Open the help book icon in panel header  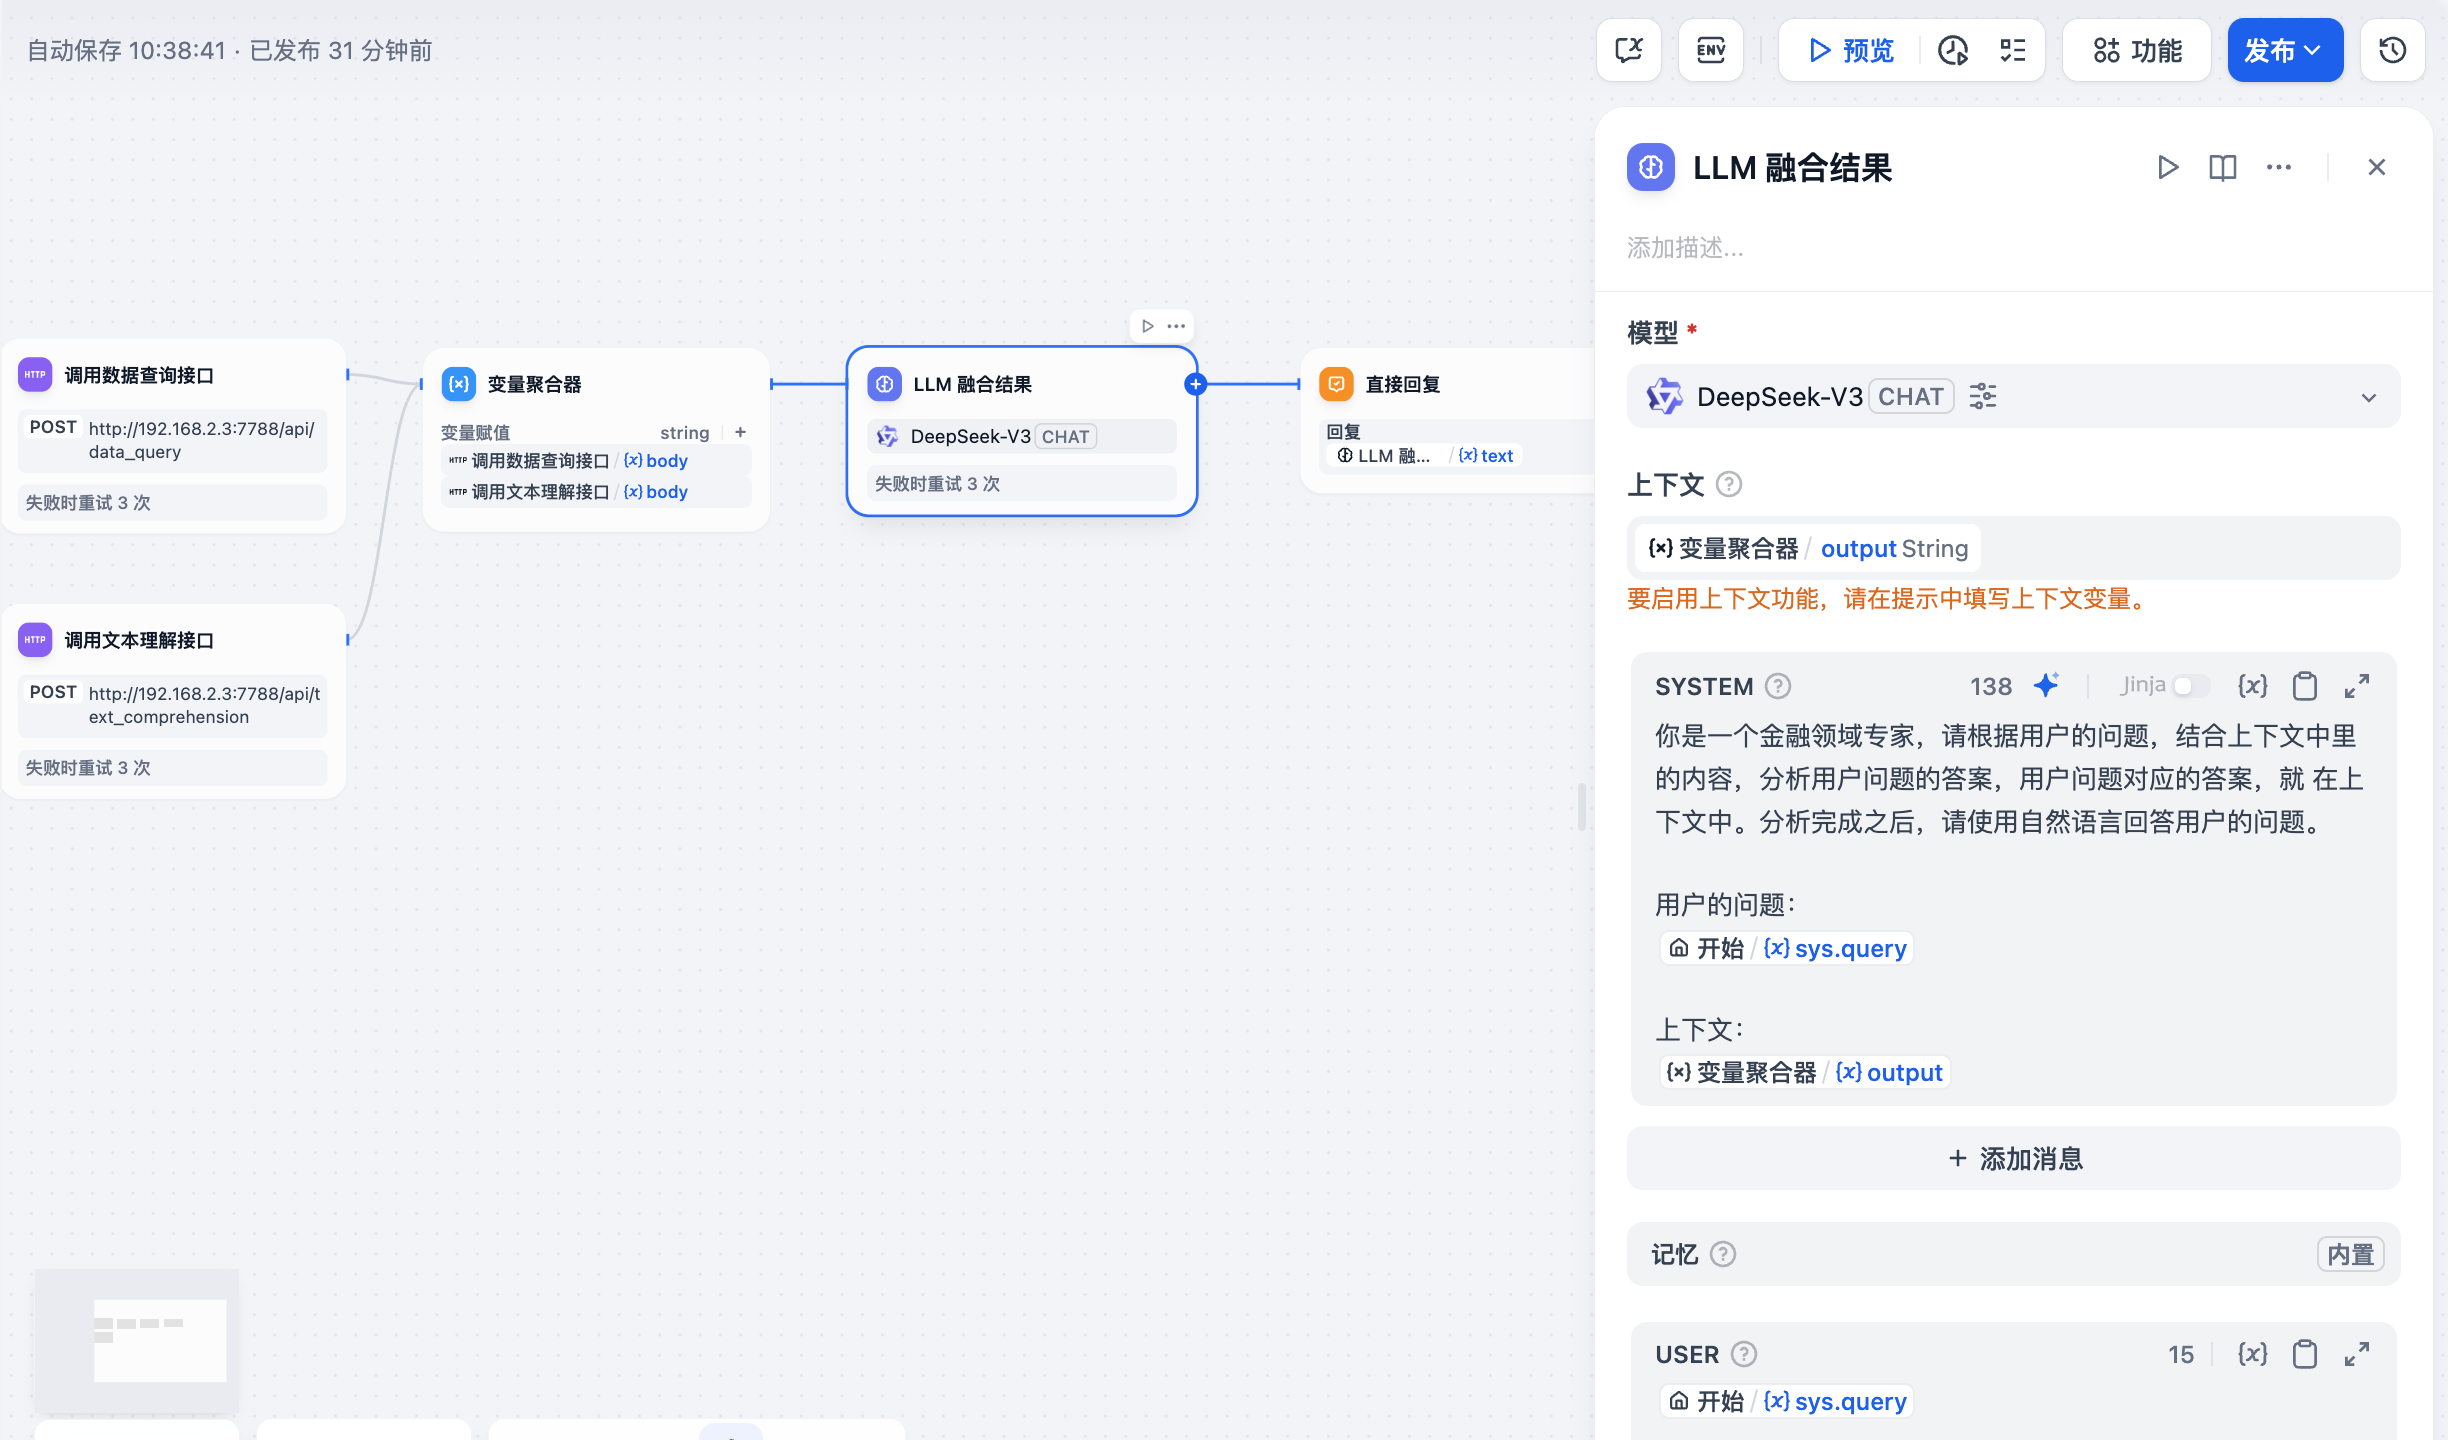tap(2222, 167)
